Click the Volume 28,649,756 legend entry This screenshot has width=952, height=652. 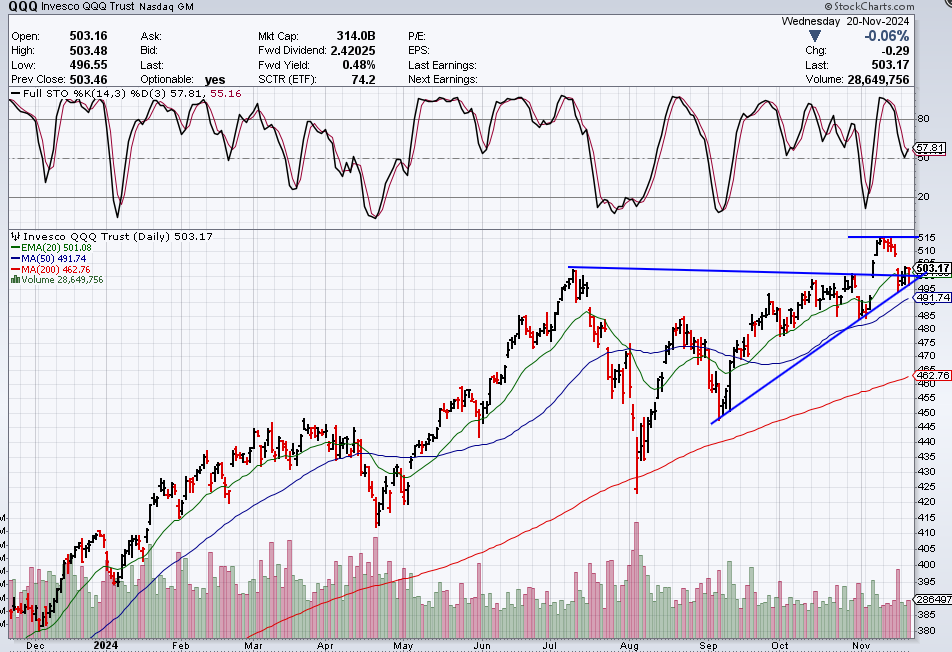pyautogui.click(x=57, y=280)
